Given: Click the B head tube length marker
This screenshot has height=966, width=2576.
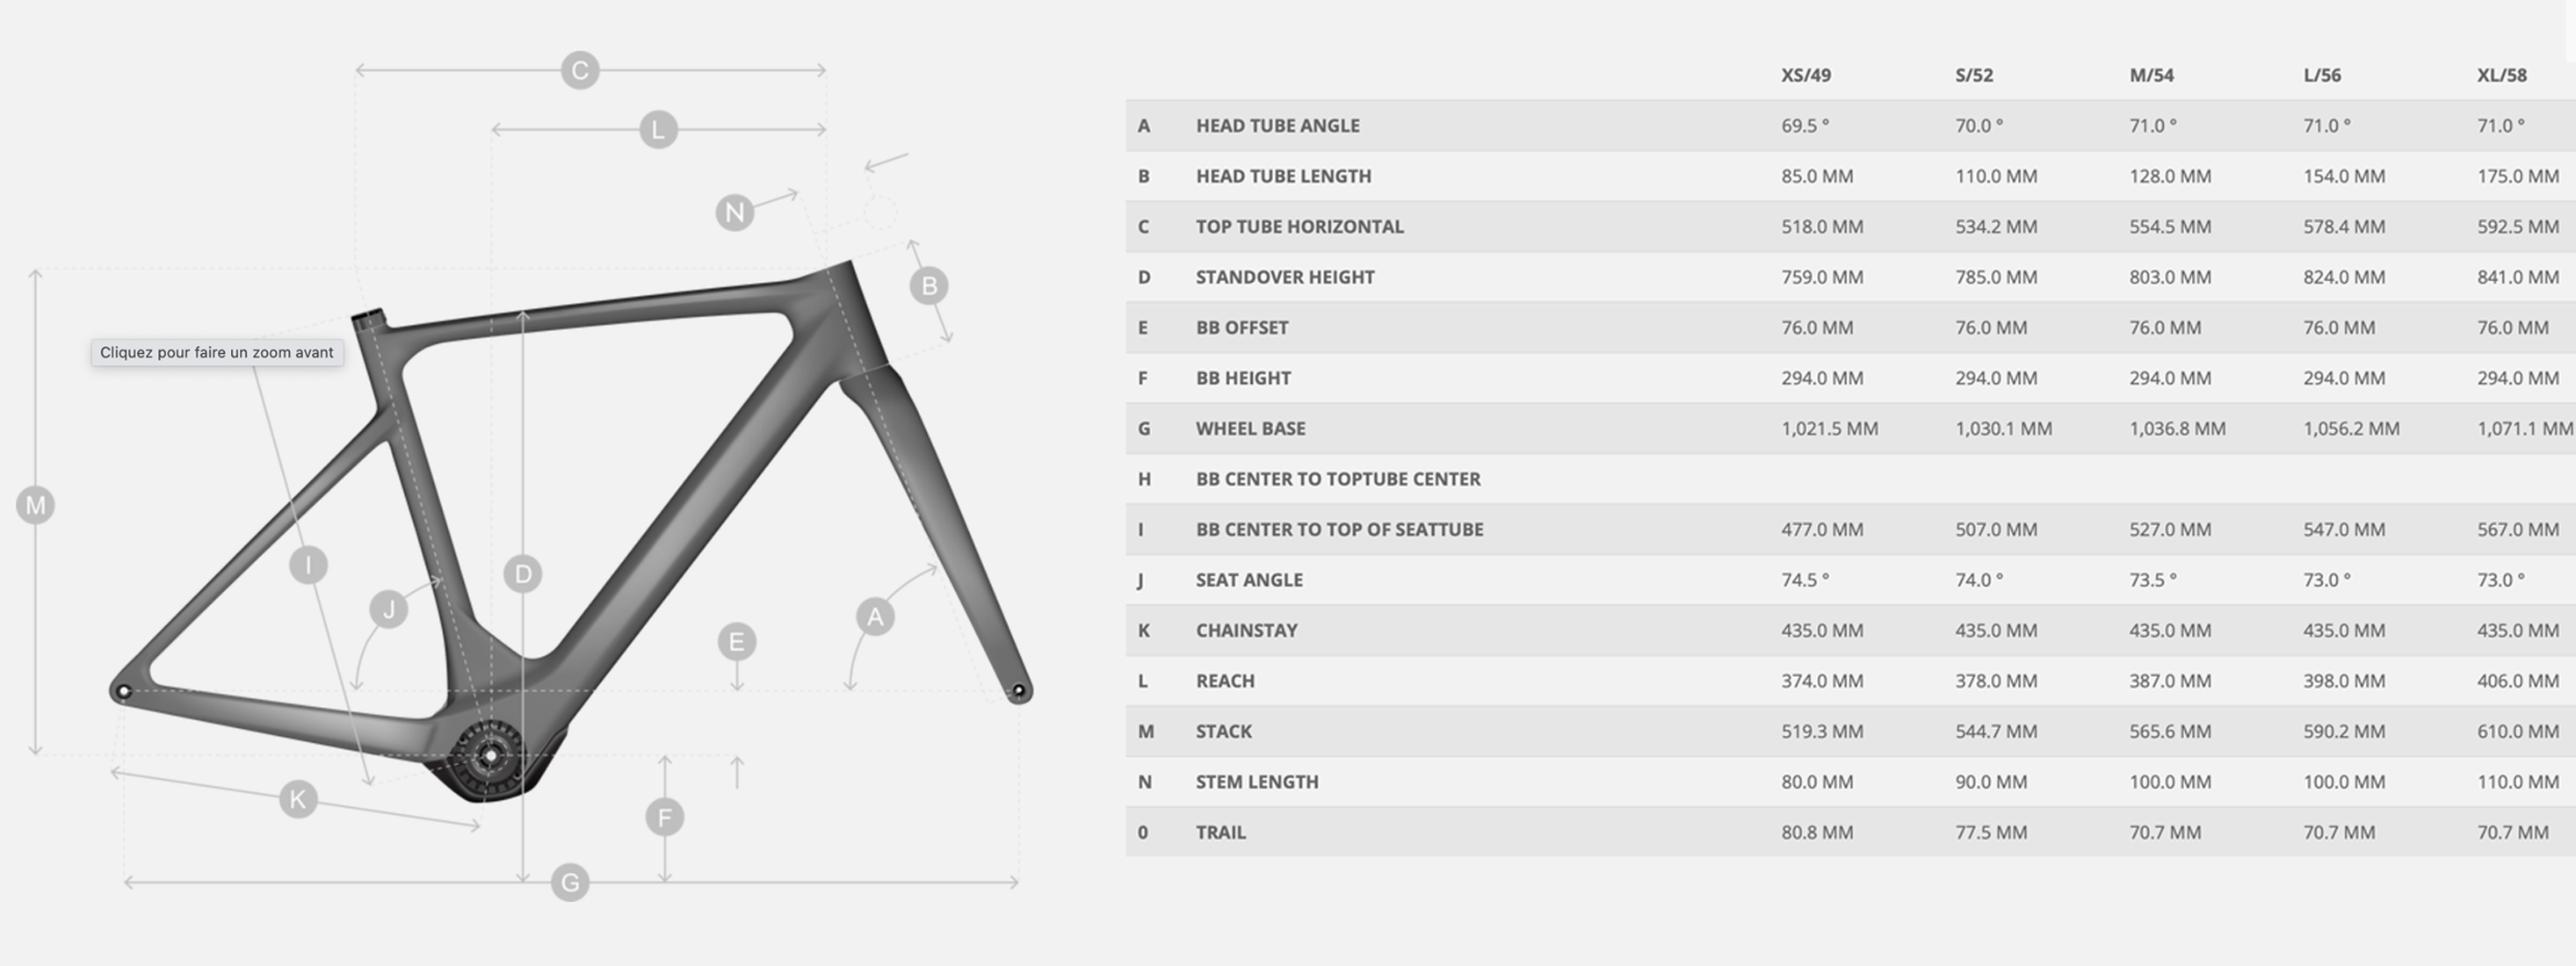Looking at the screenshot, I should (929, 286).
